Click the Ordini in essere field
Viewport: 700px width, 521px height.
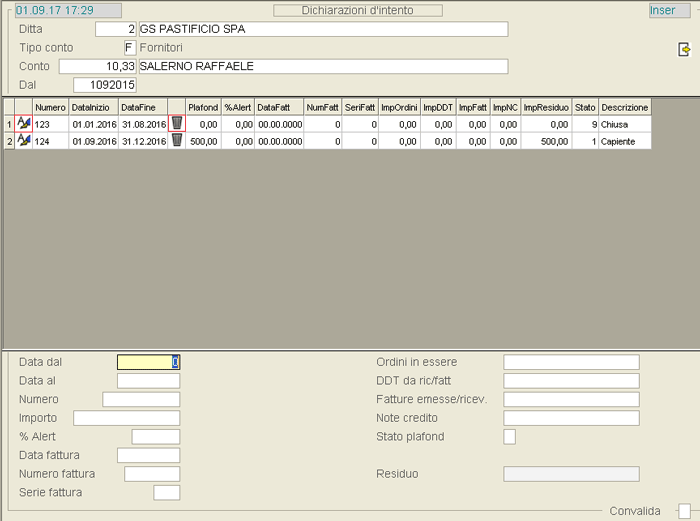[570, 362]
